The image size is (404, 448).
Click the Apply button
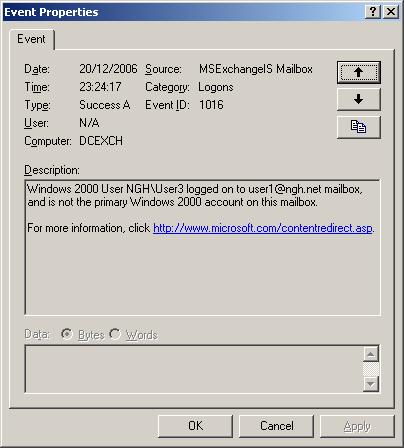coord(357,426)
